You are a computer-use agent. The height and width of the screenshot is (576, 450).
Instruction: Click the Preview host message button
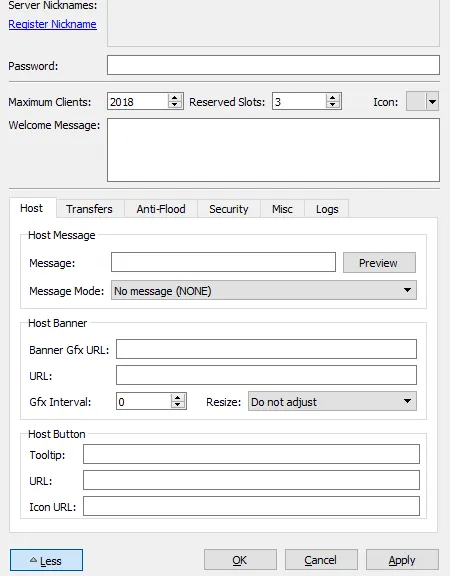pos(379,263)
